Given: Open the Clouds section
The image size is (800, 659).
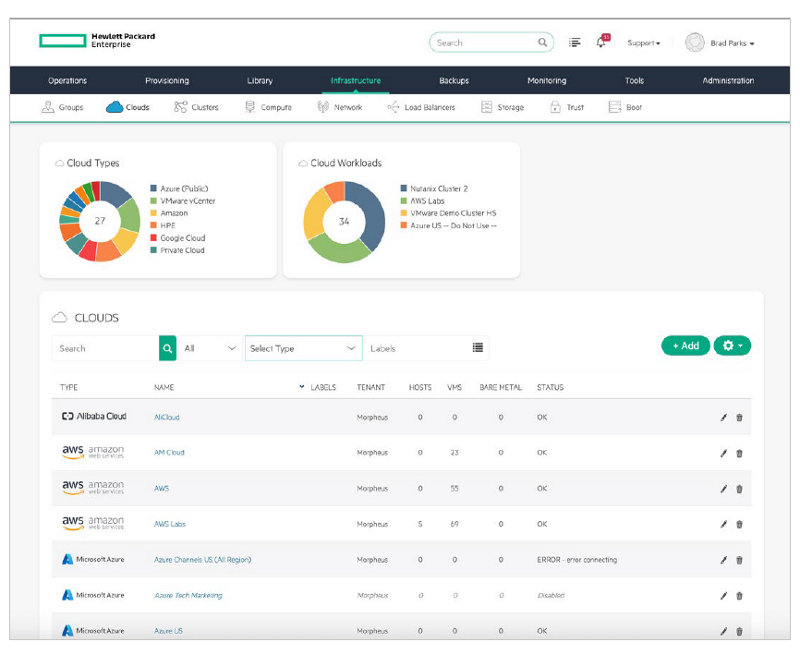Looking at the screenshot, I should click(x=128, y=107).
